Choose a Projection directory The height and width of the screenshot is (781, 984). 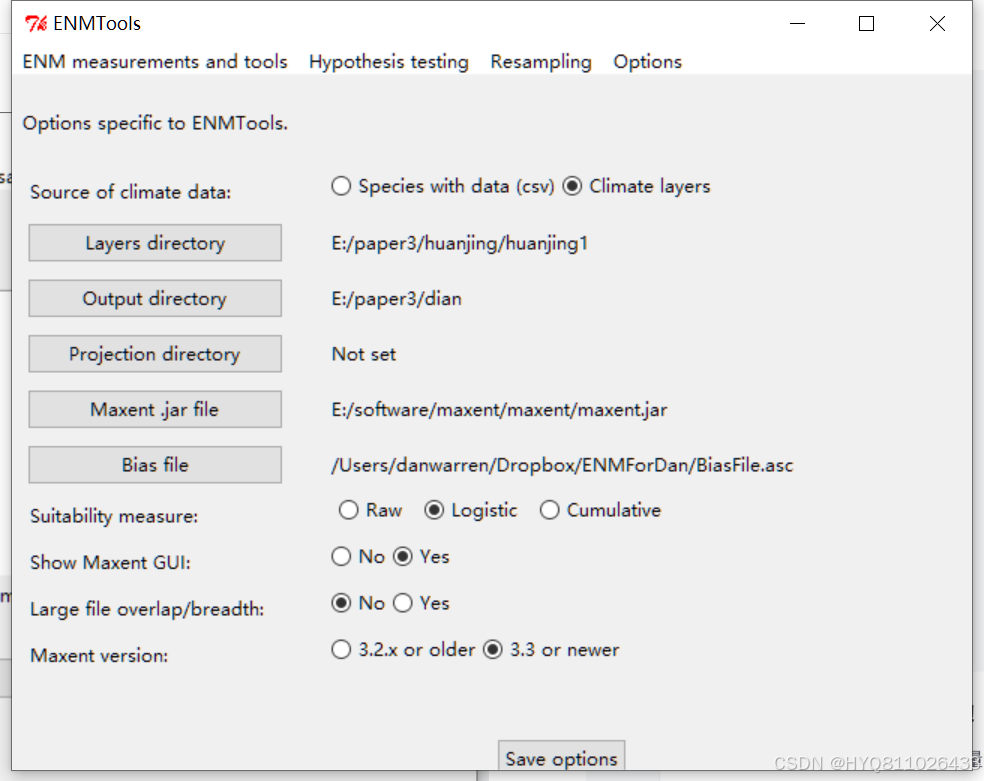click(x=155, y=354)
